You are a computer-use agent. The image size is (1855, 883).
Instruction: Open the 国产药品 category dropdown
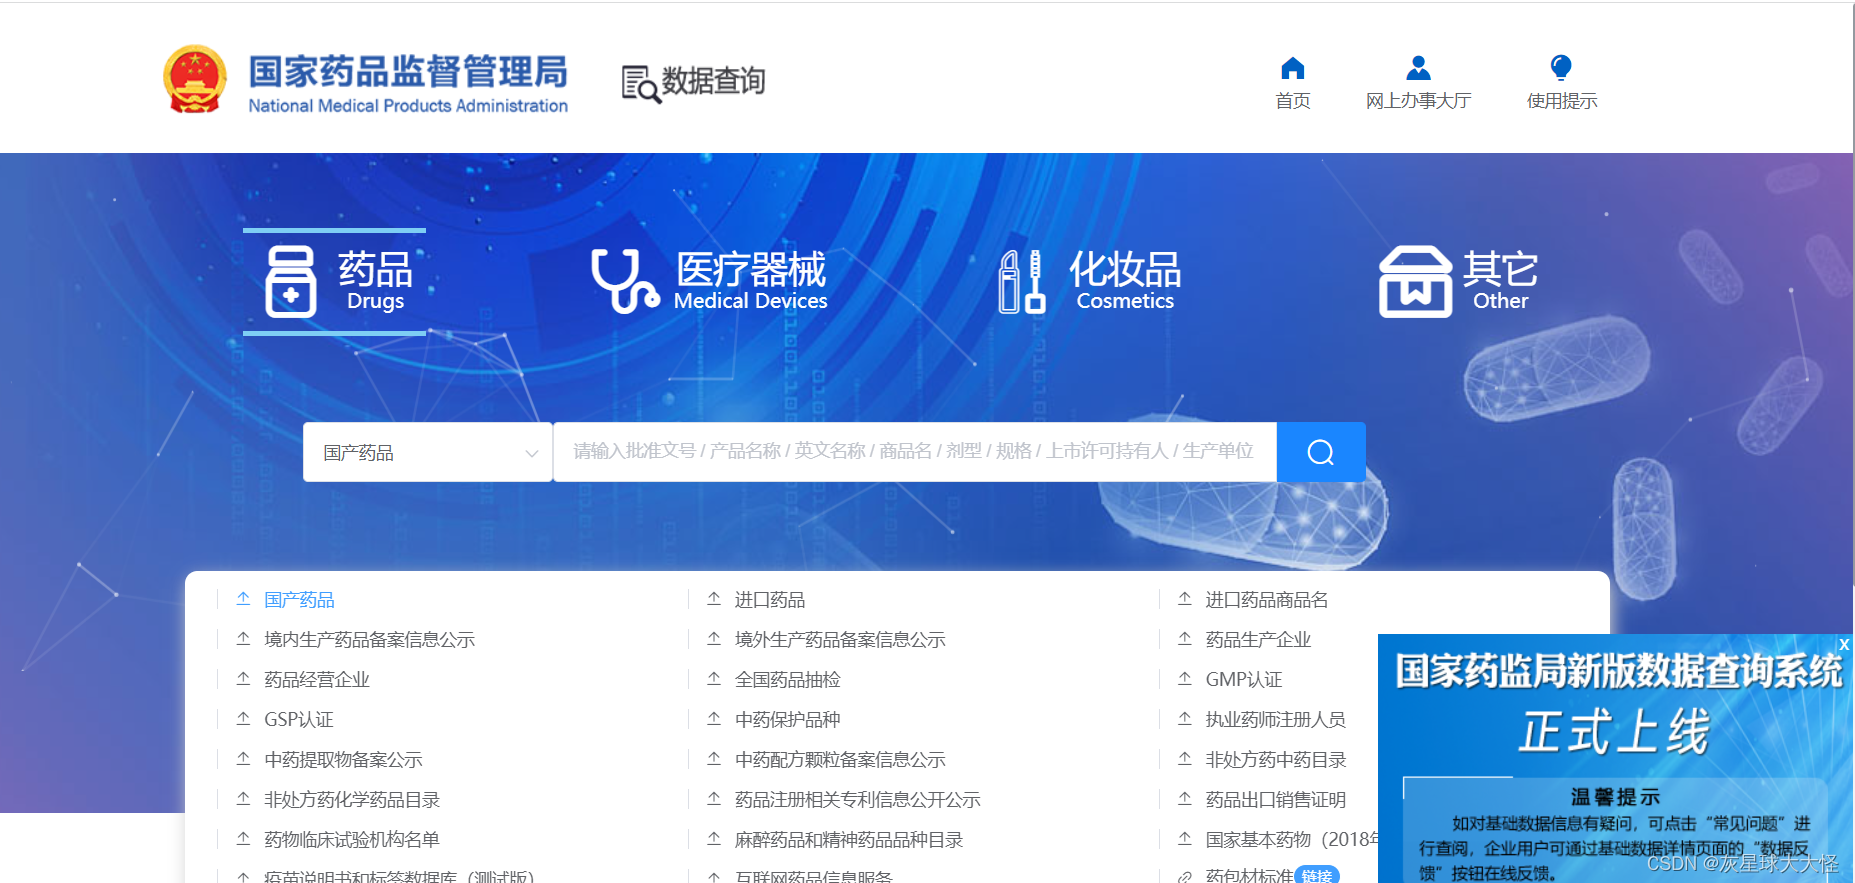pyautogui.click(x=428, y=452)
